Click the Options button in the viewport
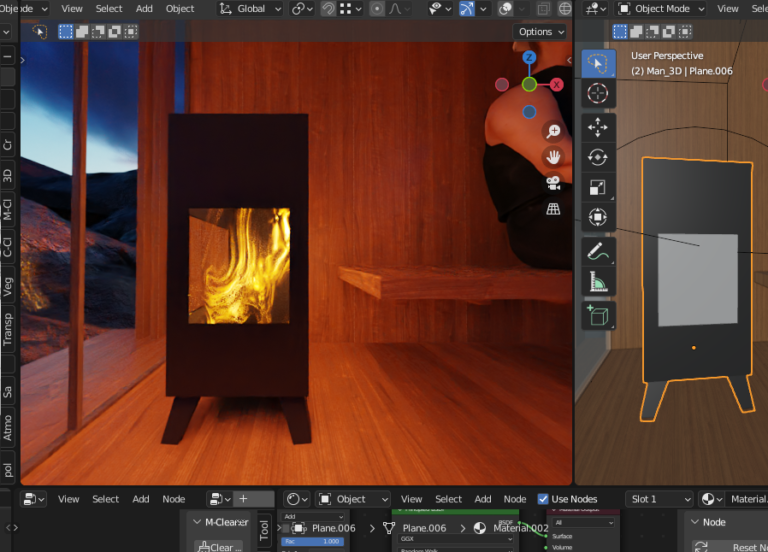 pos(540,32)
